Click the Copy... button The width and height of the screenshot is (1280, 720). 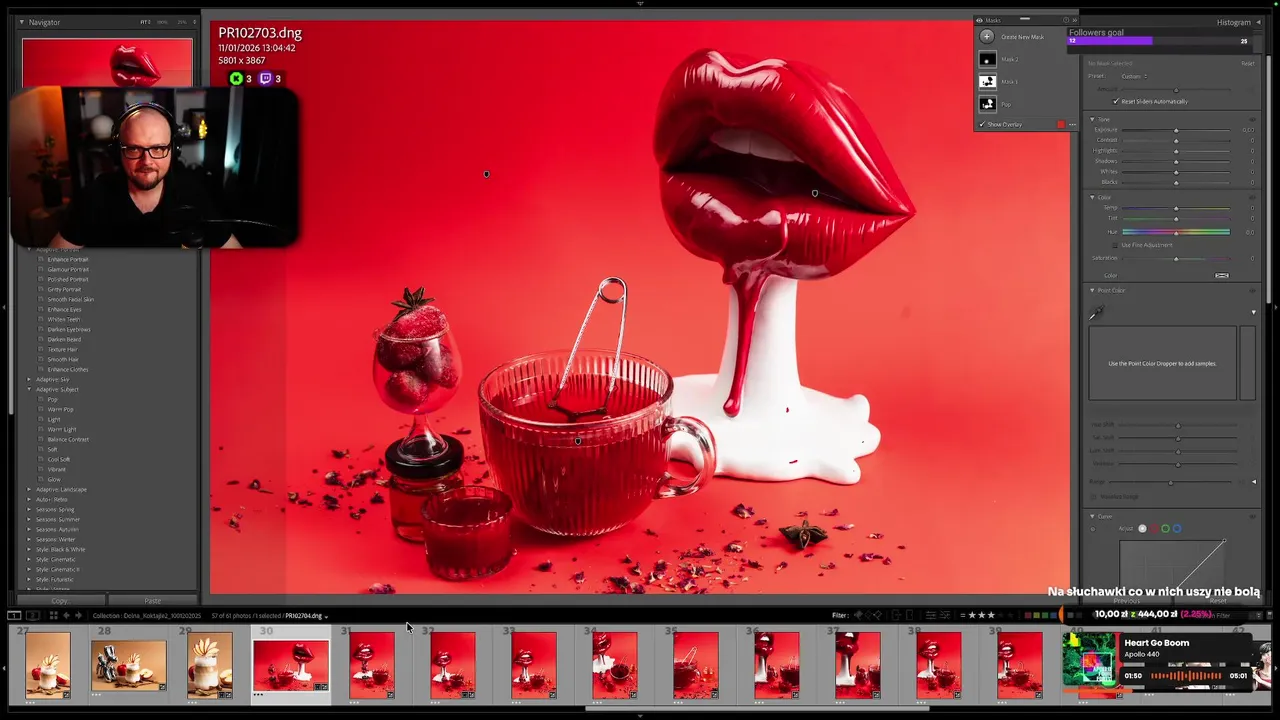60,601
